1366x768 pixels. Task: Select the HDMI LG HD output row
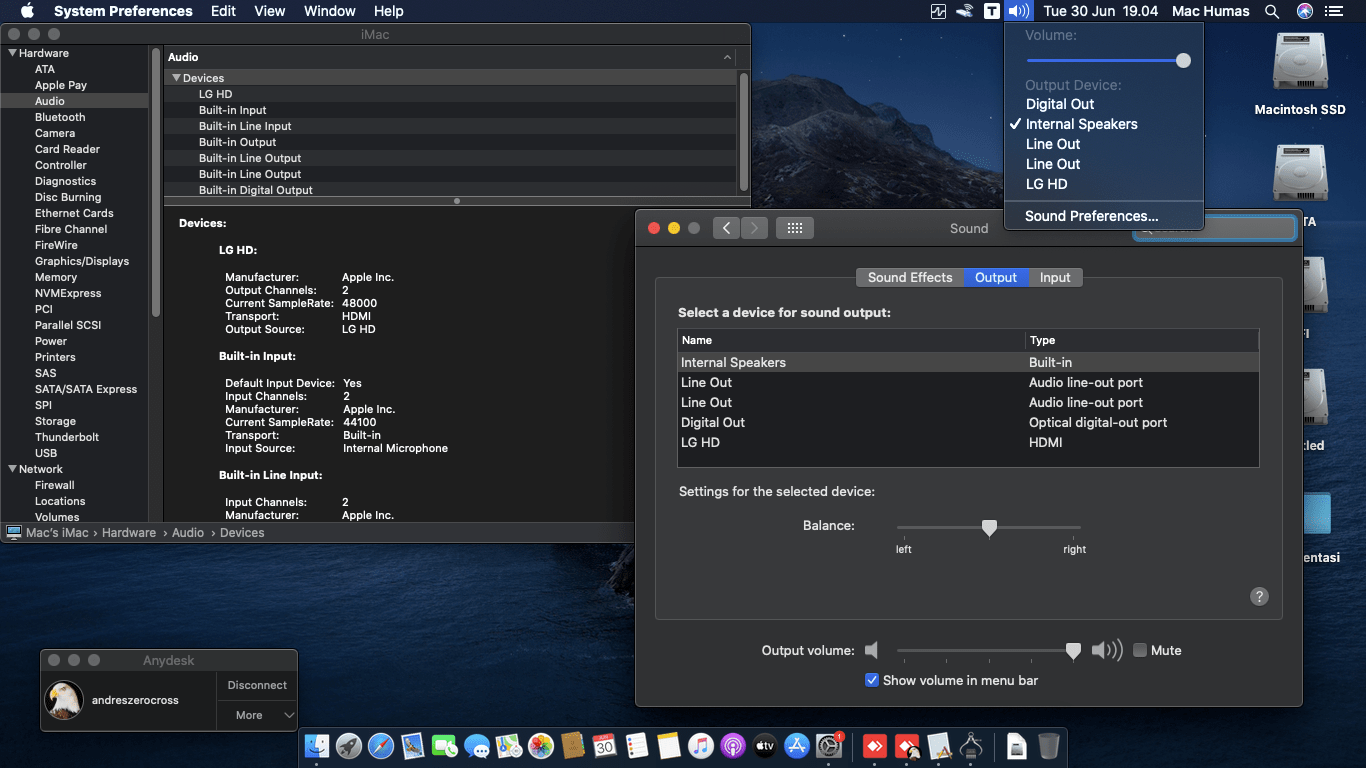click(968, 442)
